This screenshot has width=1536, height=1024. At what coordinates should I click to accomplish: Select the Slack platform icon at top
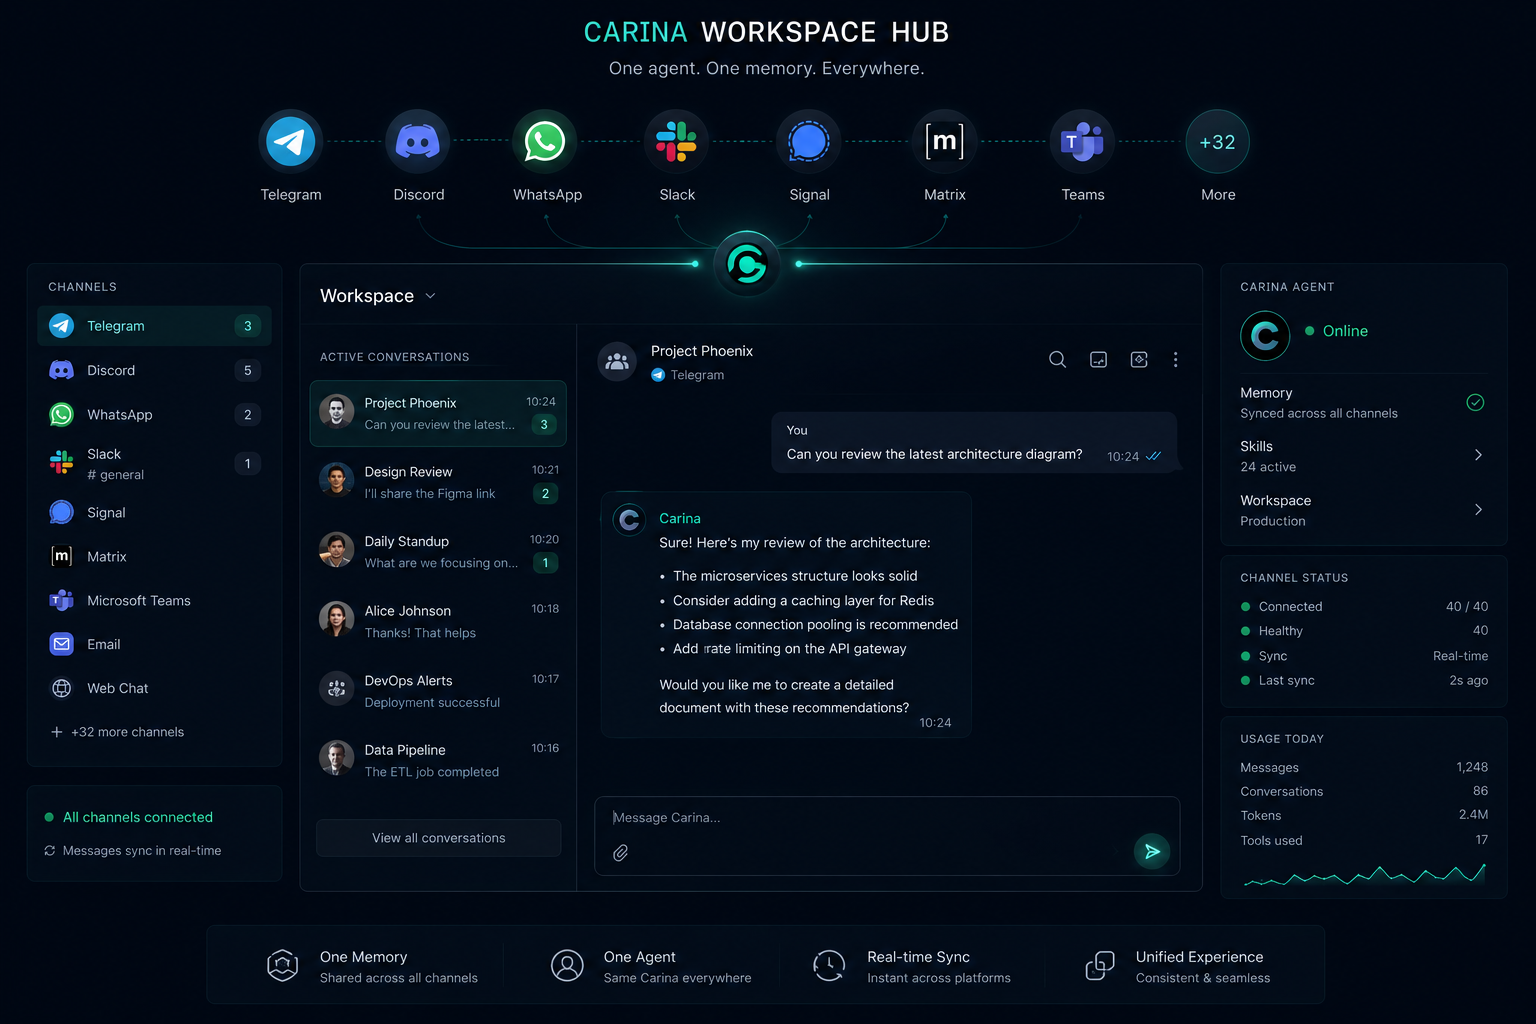pos(676,142)
